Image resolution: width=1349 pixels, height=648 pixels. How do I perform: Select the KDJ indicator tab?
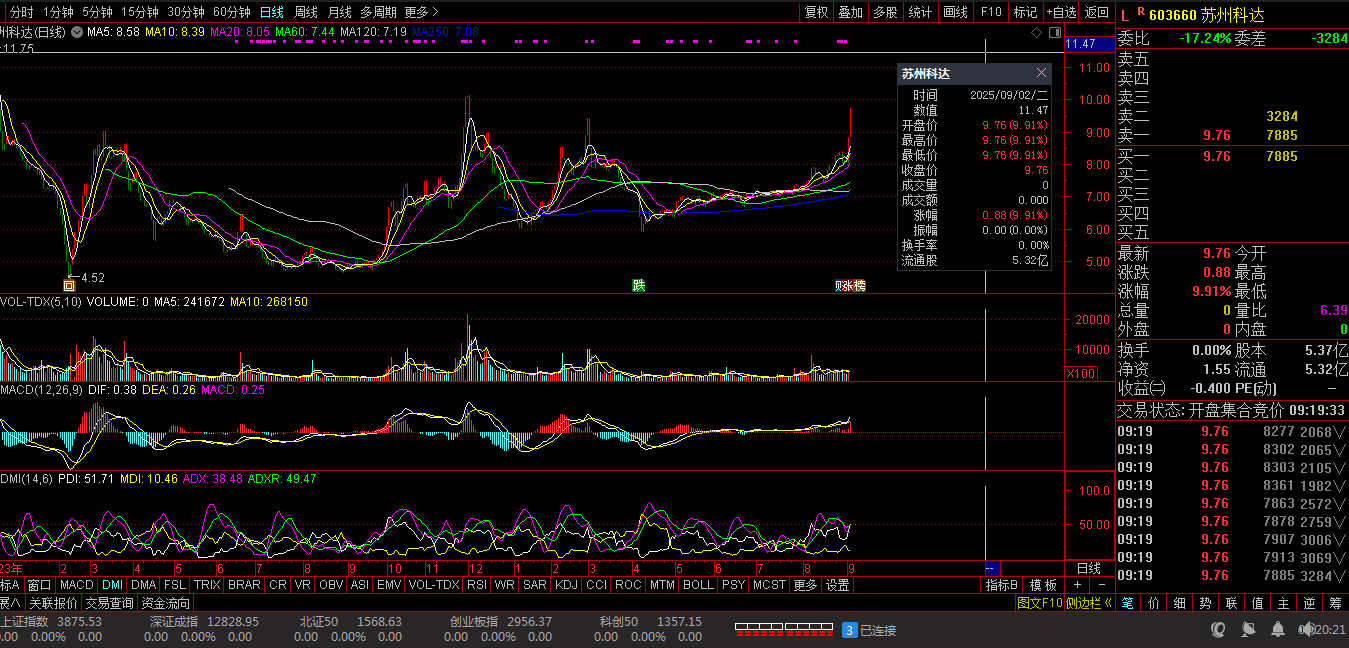pyautogui.click(x=566, y=585)
